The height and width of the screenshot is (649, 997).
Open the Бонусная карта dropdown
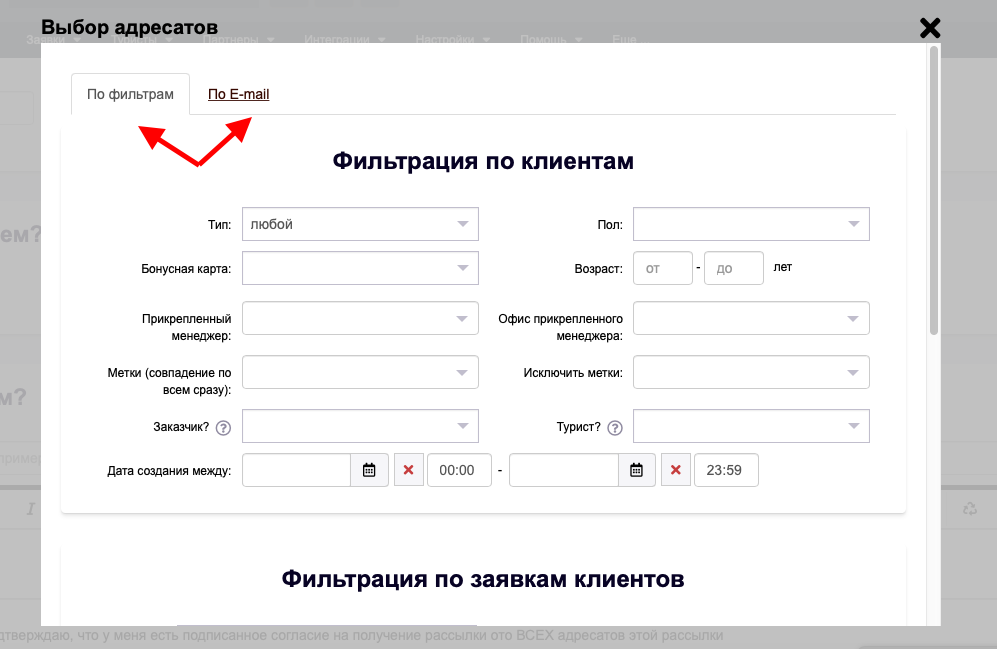click(360, 268)
